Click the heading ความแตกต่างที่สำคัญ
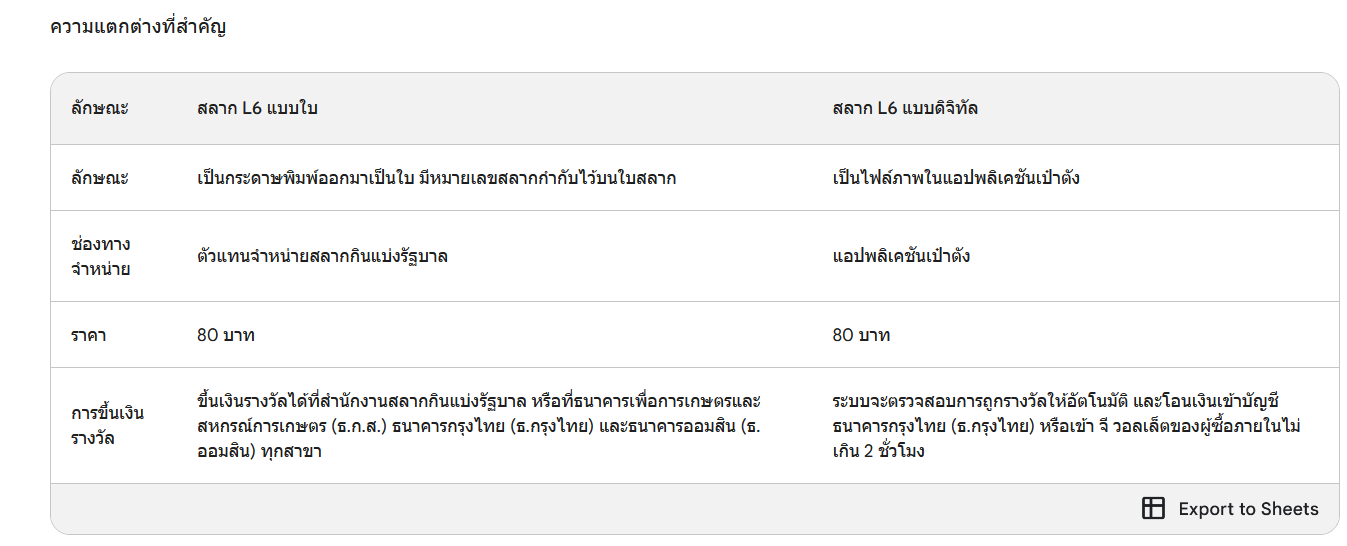Image resolution: width=1347 pixels, height=546 pixels. click(138, 27)
